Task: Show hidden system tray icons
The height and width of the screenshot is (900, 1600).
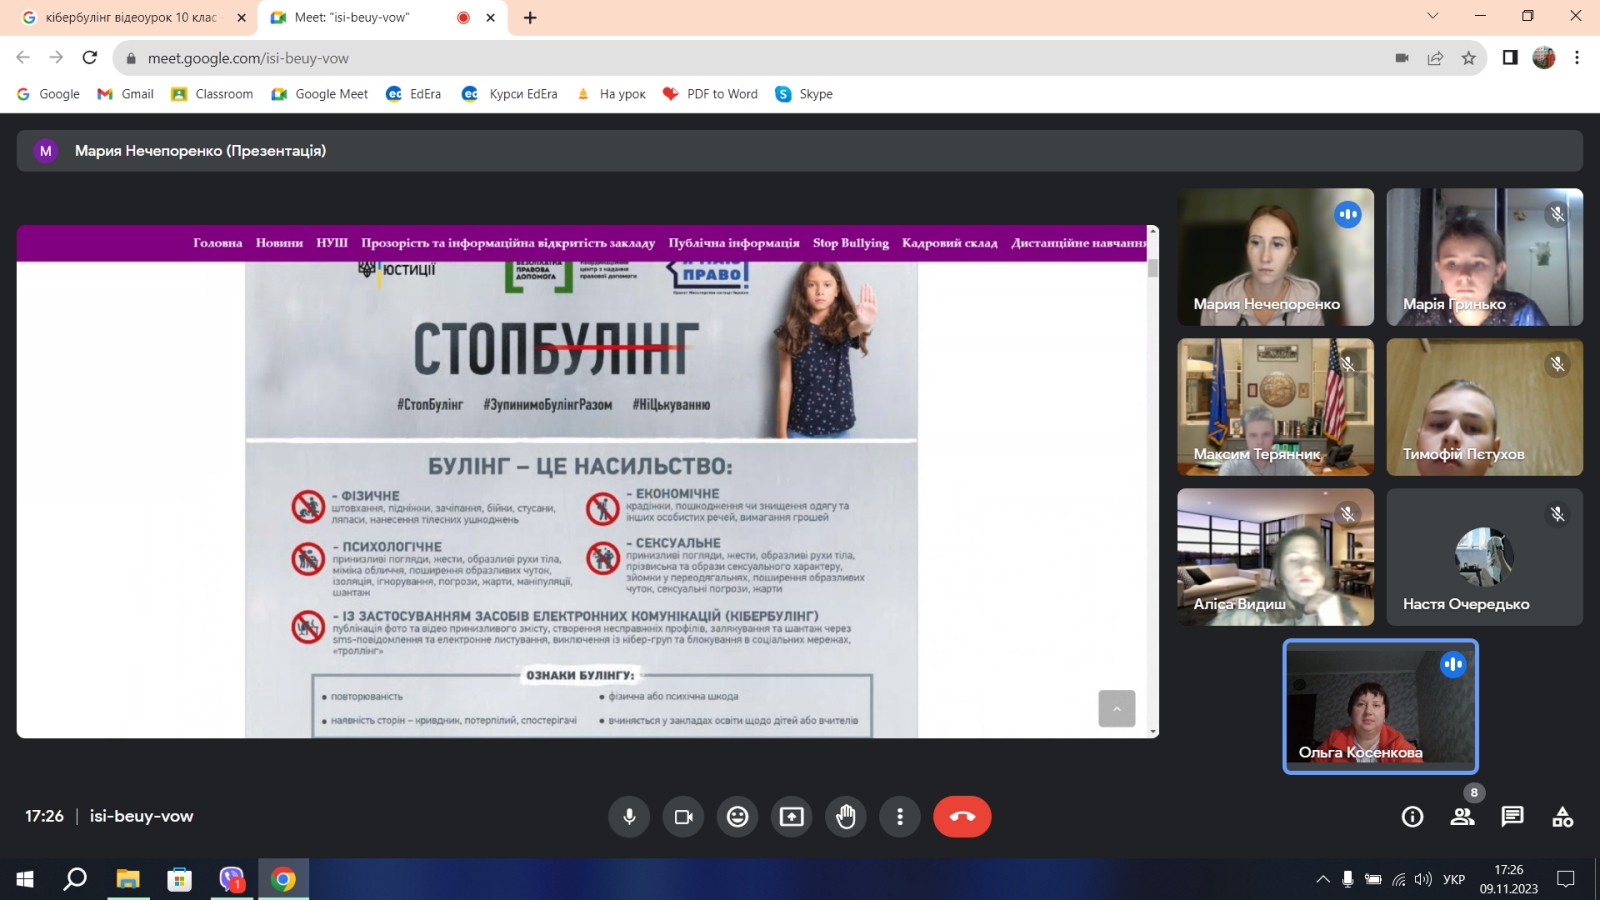Action: tap(1322, 880)
